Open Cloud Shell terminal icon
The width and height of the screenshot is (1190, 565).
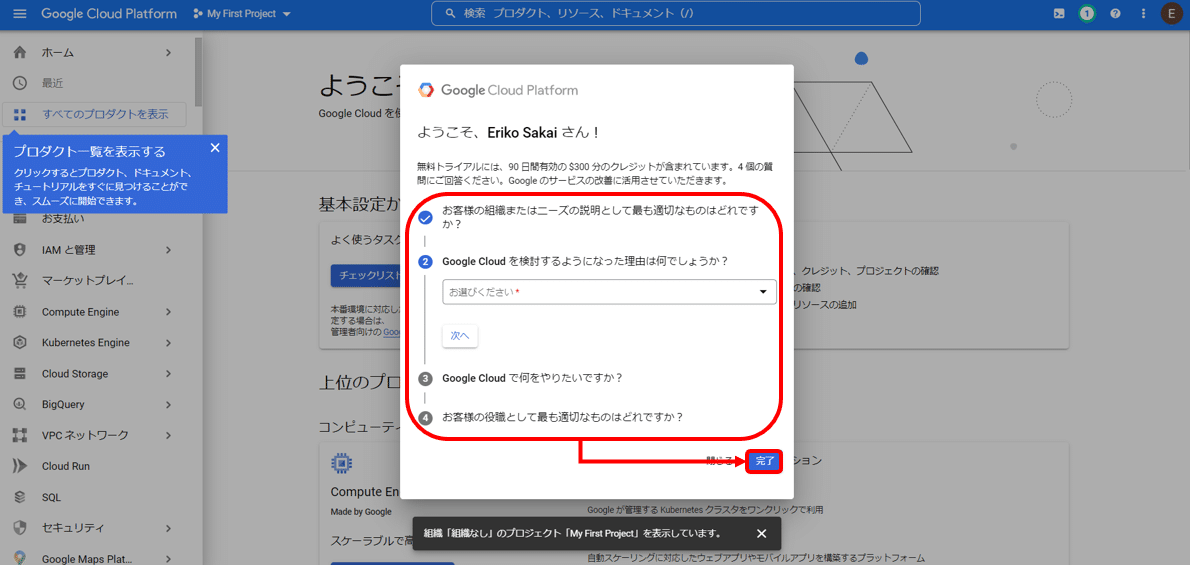coord(1059,14)
